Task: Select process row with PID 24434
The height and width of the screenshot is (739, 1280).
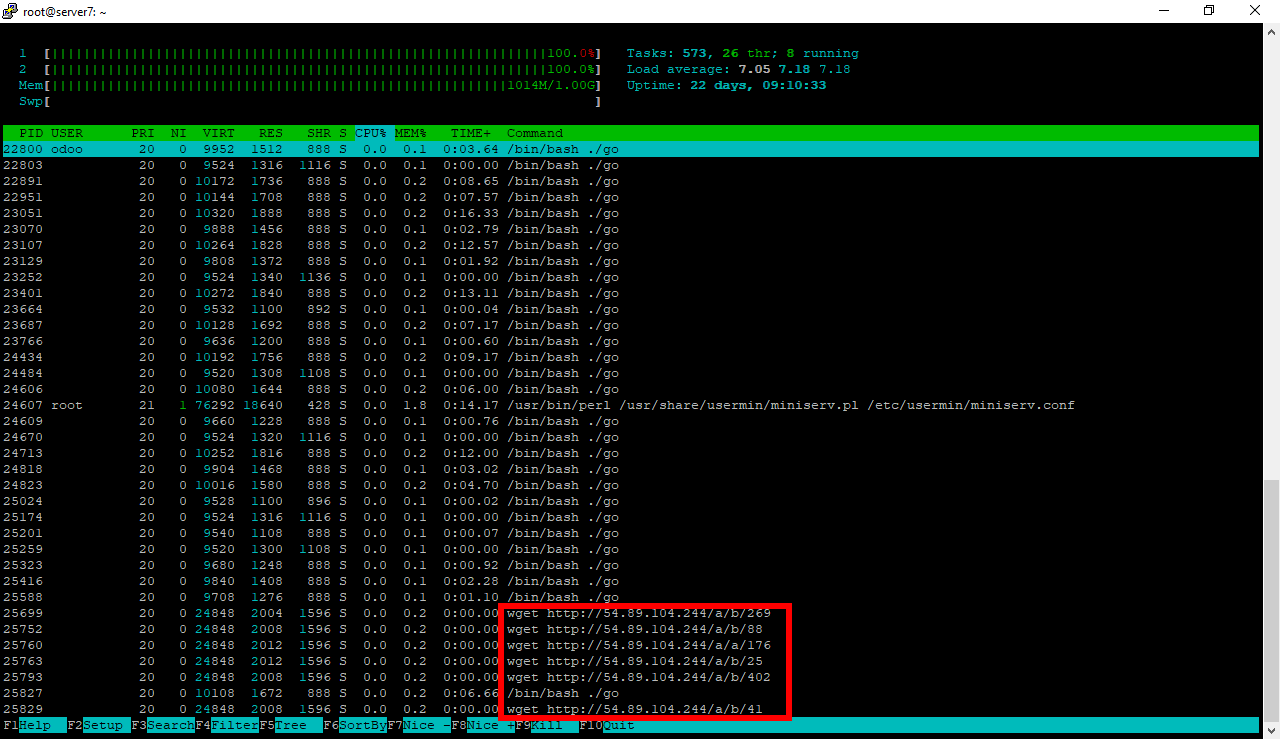Action: tap(630, 357)
